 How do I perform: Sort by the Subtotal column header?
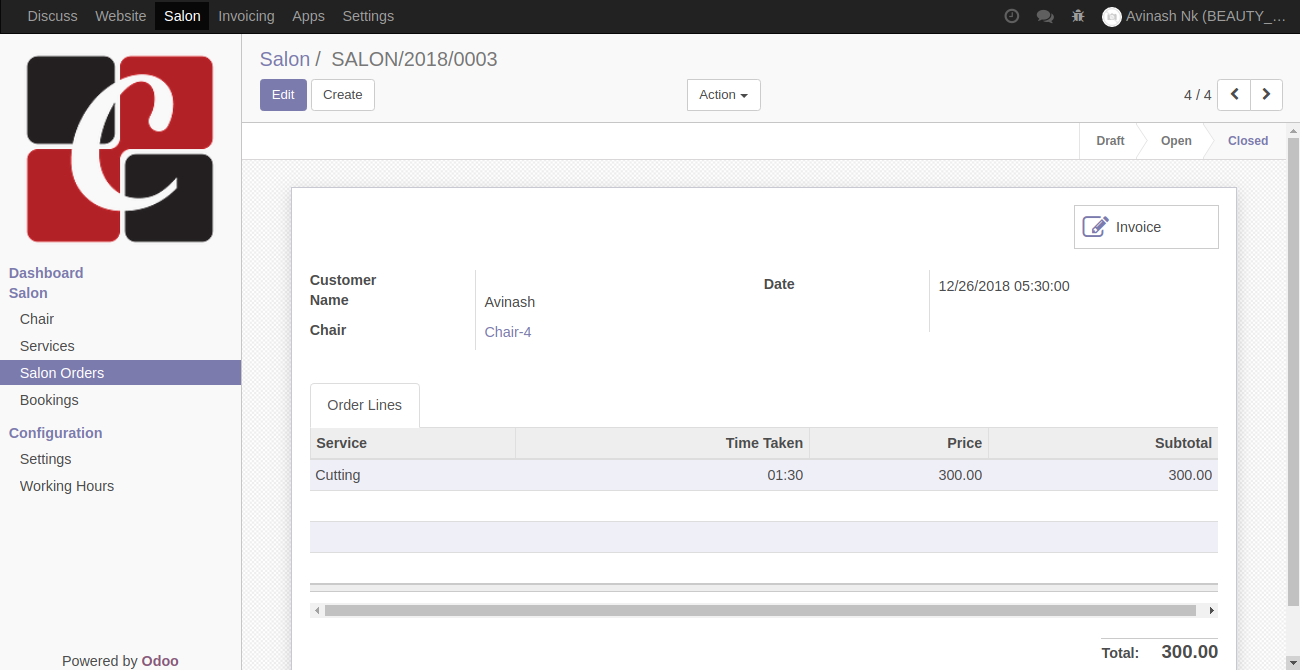tap(1103, 443)
